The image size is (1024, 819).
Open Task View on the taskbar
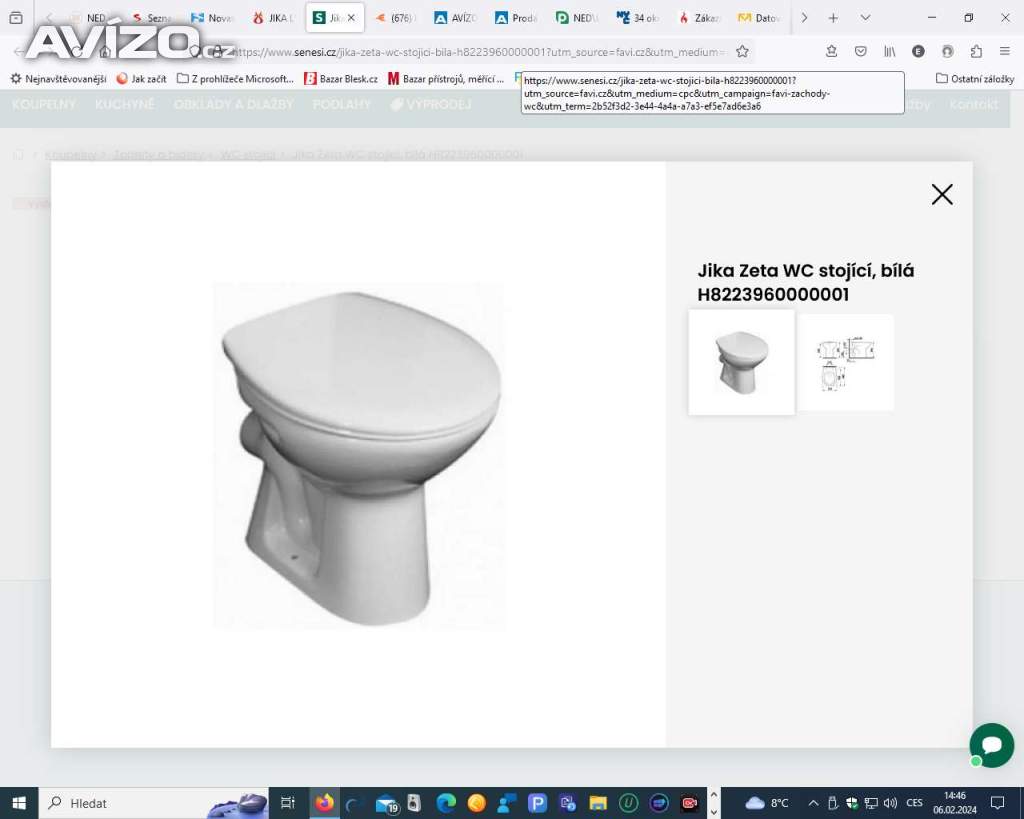click(287, 803)
